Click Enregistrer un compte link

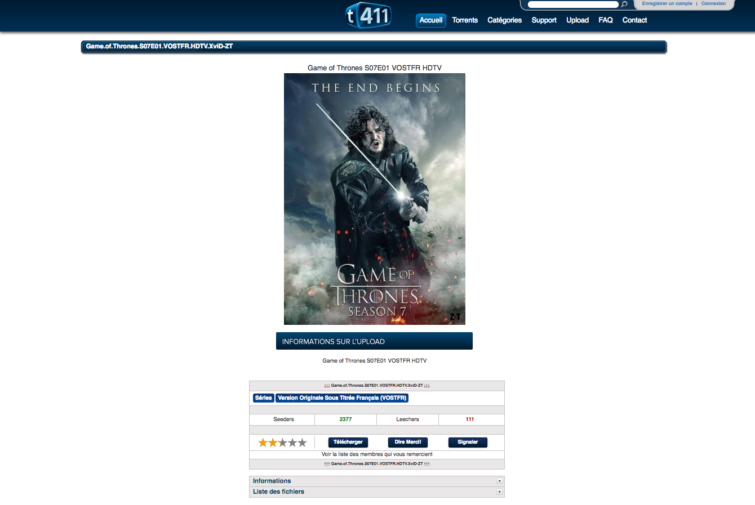[x=667, y=3]
